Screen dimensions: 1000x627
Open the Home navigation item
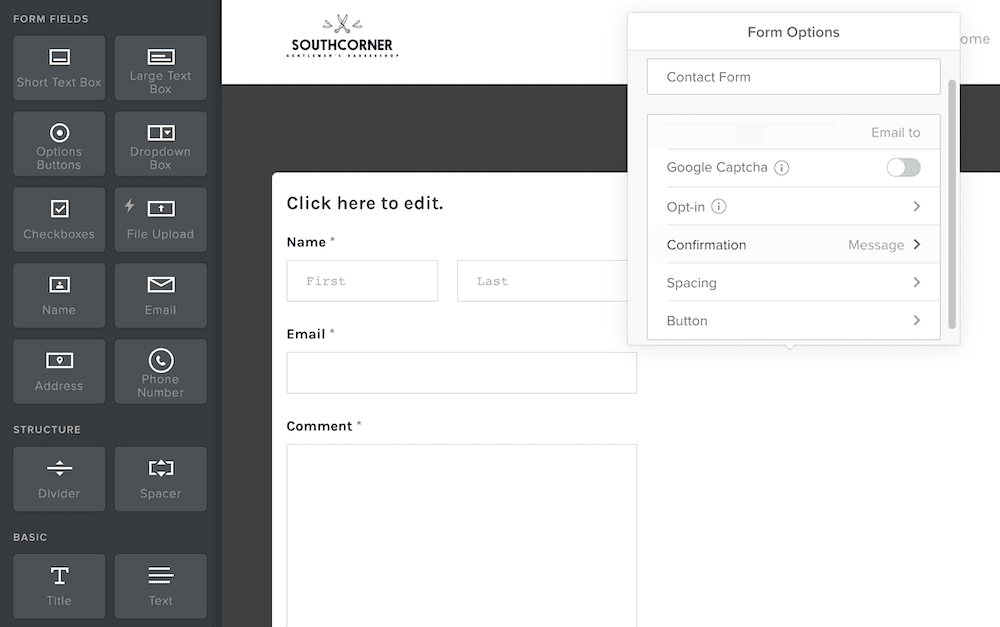click(973, 39)
